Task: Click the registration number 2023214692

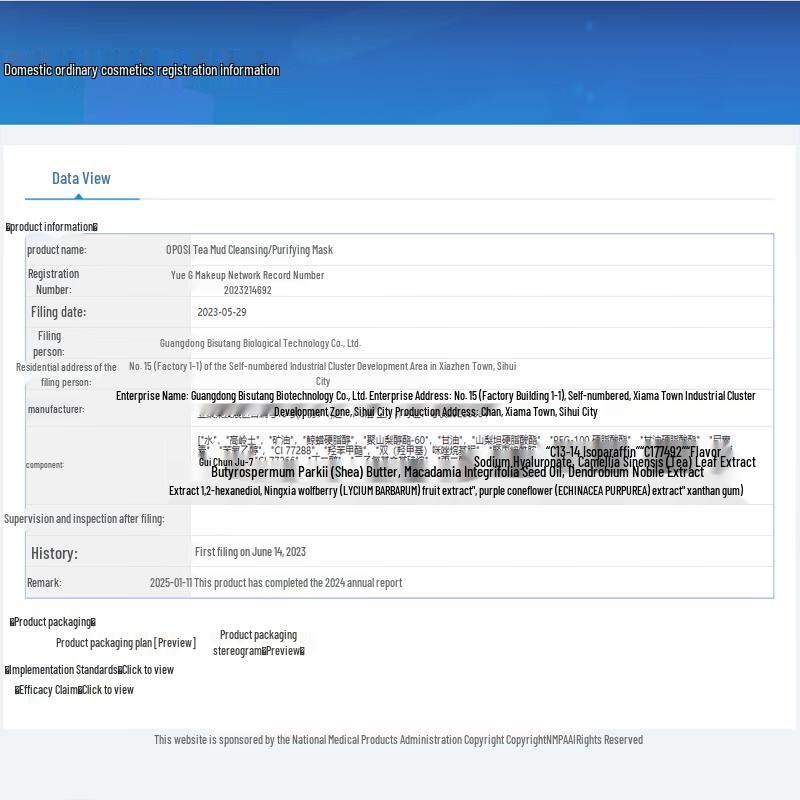Action: [247, 290]
